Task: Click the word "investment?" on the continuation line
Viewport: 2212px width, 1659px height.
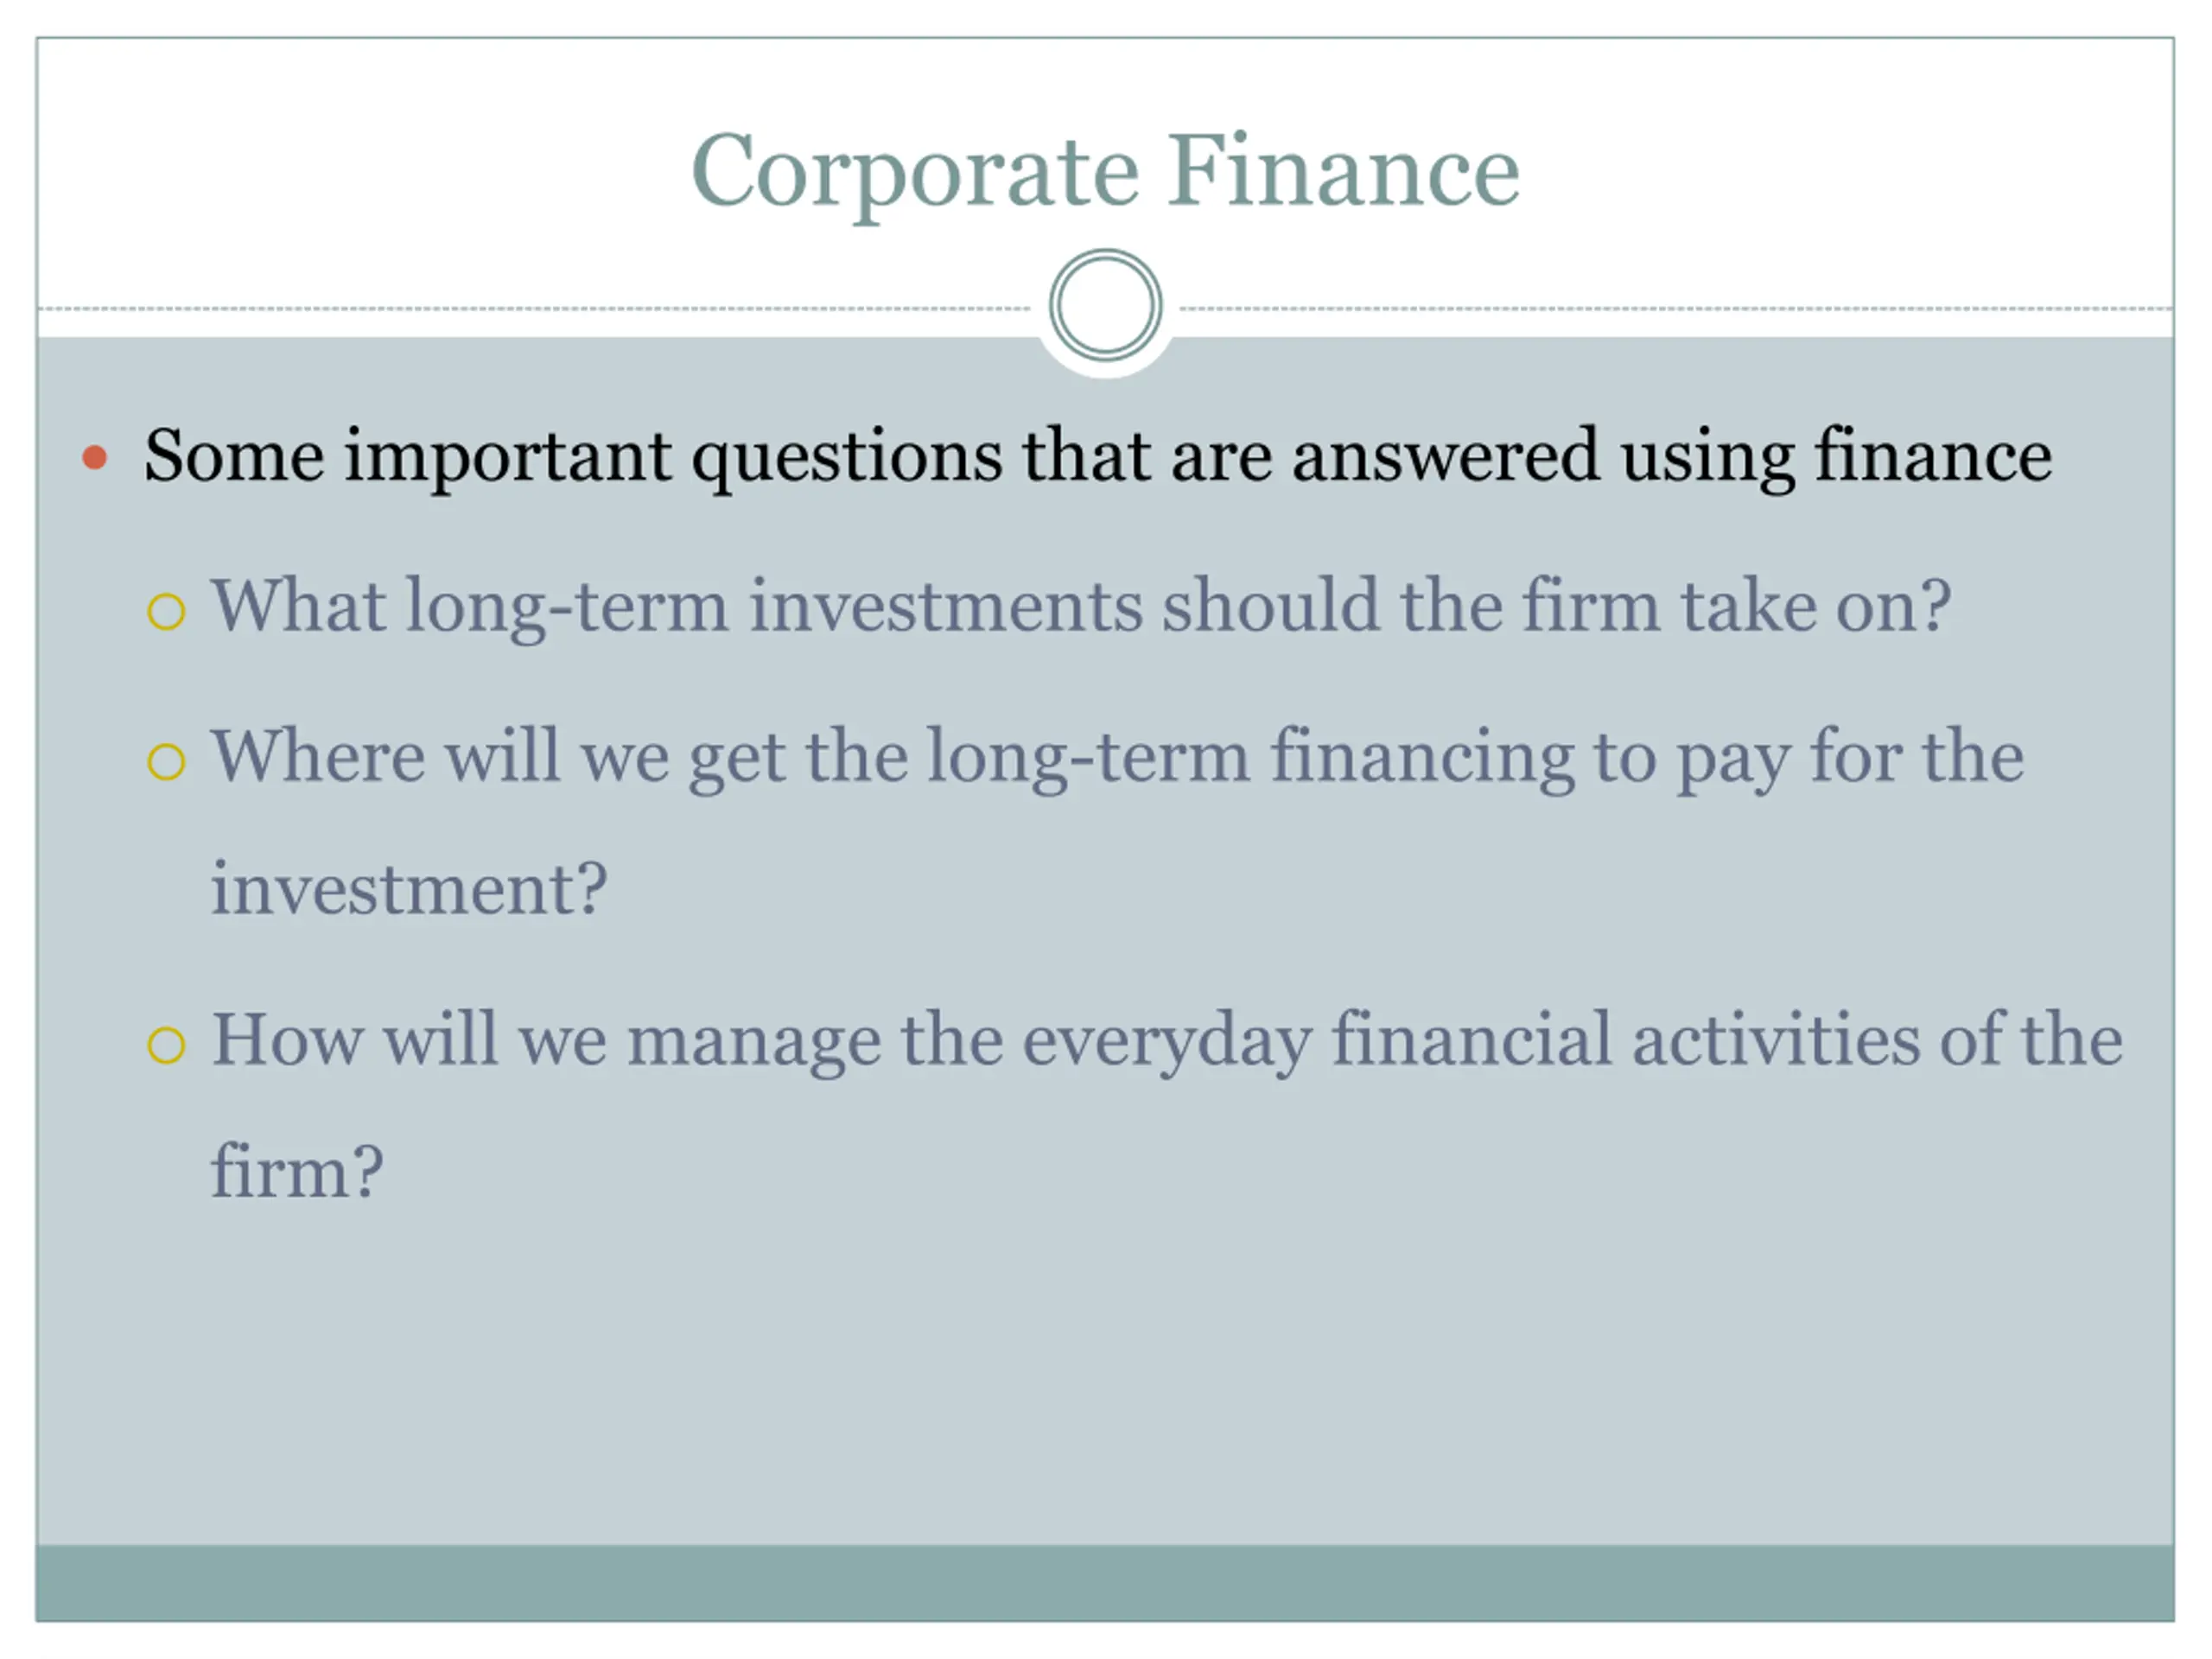Action: pos(408,888)
